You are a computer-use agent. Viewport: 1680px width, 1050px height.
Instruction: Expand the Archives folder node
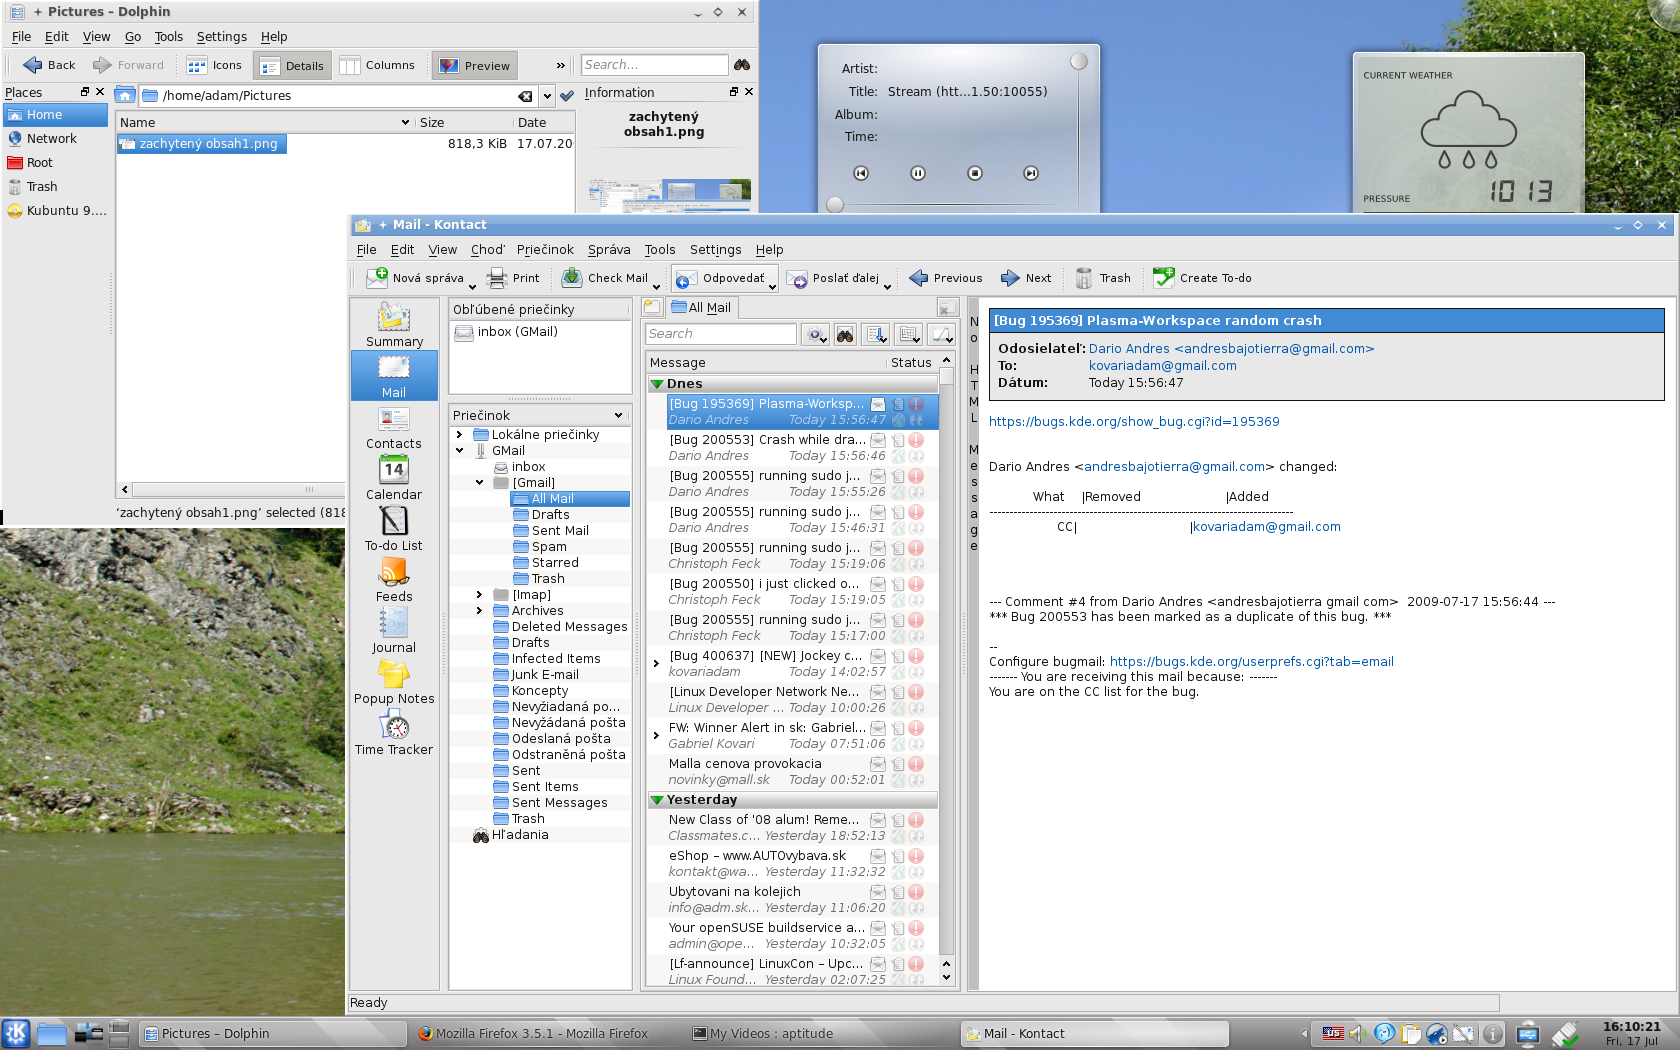(480, 611)
